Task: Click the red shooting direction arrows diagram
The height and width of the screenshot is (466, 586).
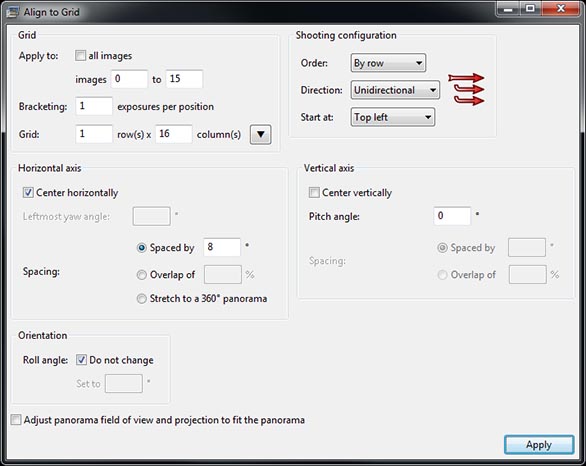Action: (x=466, y=89)
